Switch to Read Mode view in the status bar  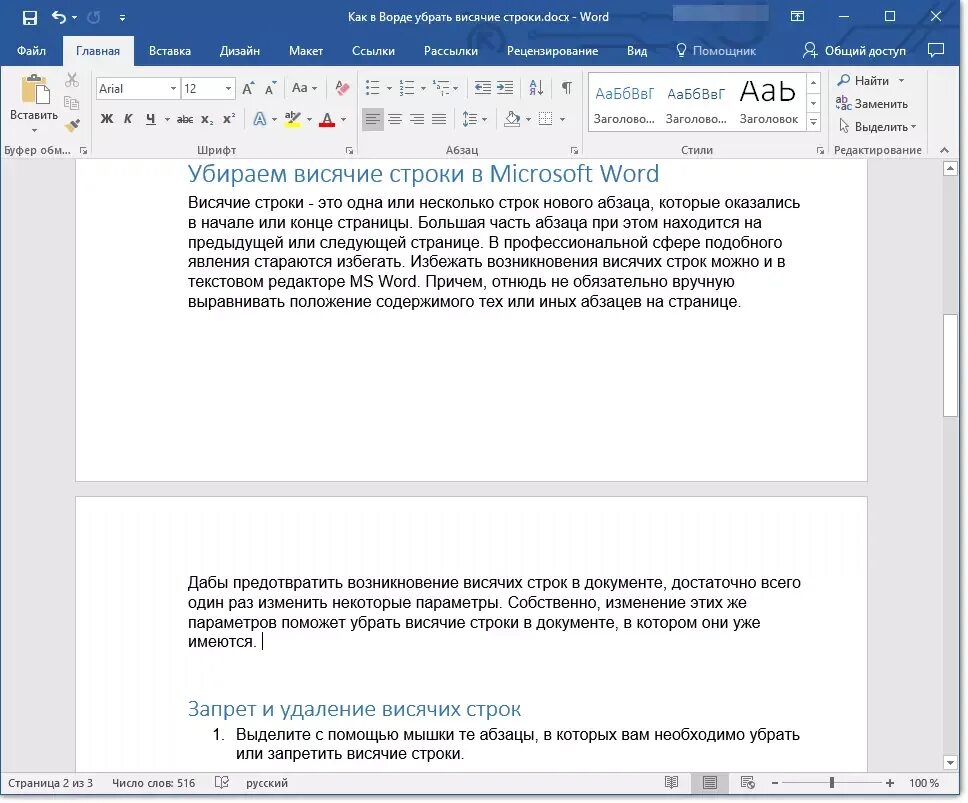(672, 783)
